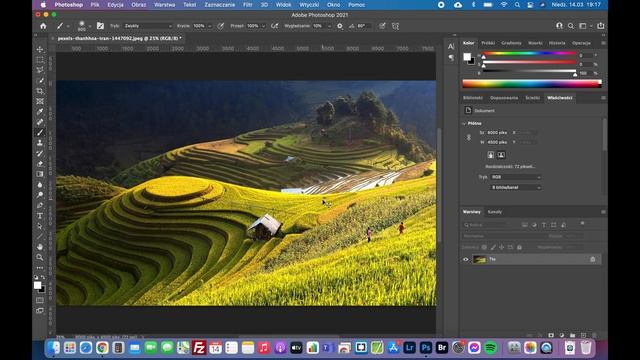Viewport: 640px width, 360px height.
Task: Select the Pen tool
Action: tap(40, 205)
